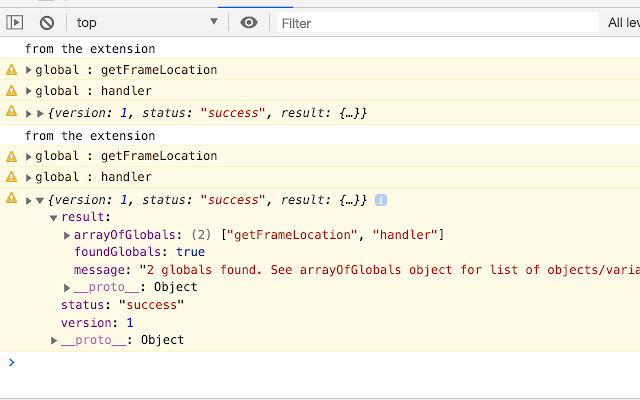640x400 pixels.
Task: Expand the __proto__ entry below version
Action: click(54, 341)
